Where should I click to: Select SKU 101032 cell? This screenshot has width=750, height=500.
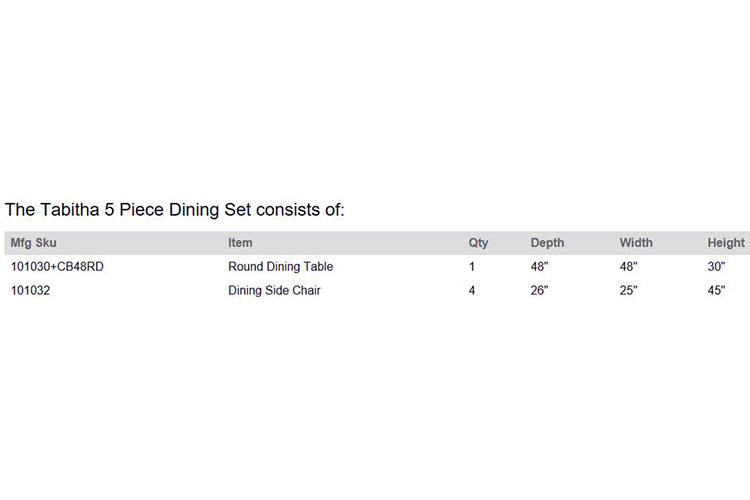pyautogui.click(x=31, y=290)
